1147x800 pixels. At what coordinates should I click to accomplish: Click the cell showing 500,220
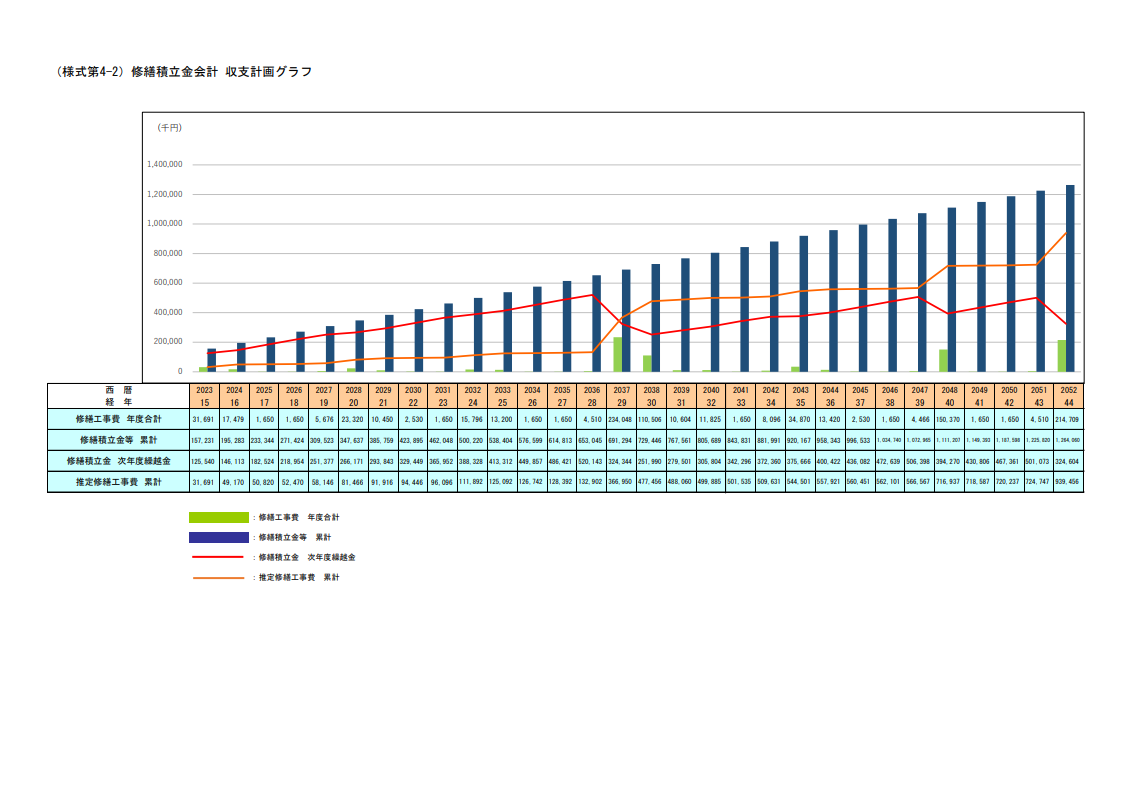point(473,440)
